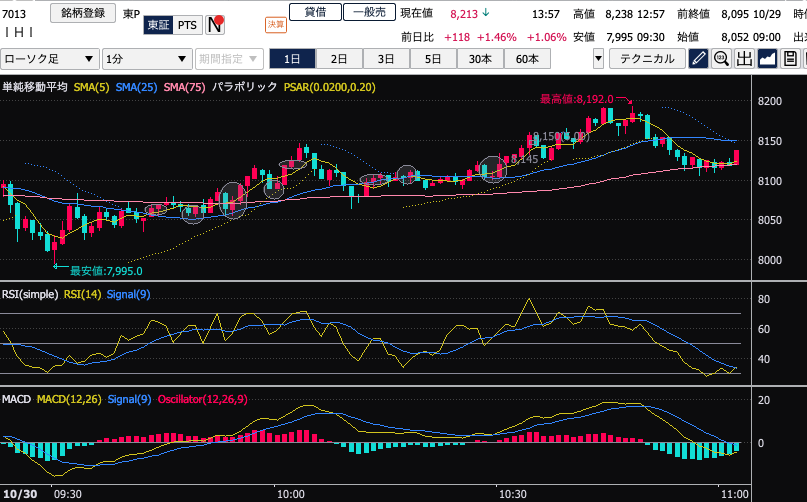Click the magnifier price display icon

pos(722,59)
